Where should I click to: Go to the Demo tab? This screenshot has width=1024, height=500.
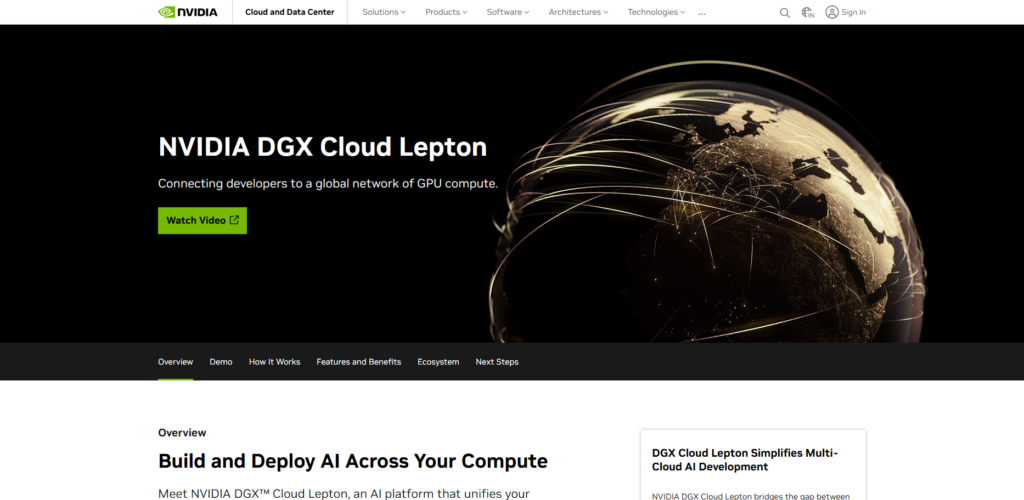point(221,362)
